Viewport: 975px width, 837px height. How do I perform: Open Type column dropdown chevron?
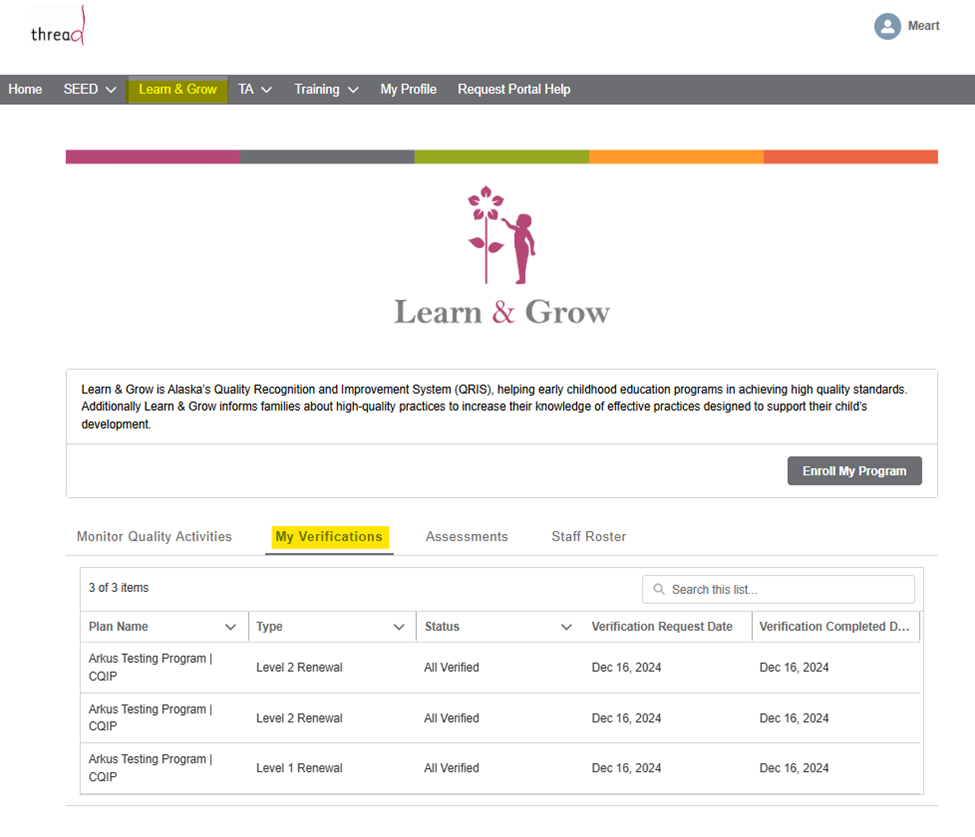tap(399, 627)
